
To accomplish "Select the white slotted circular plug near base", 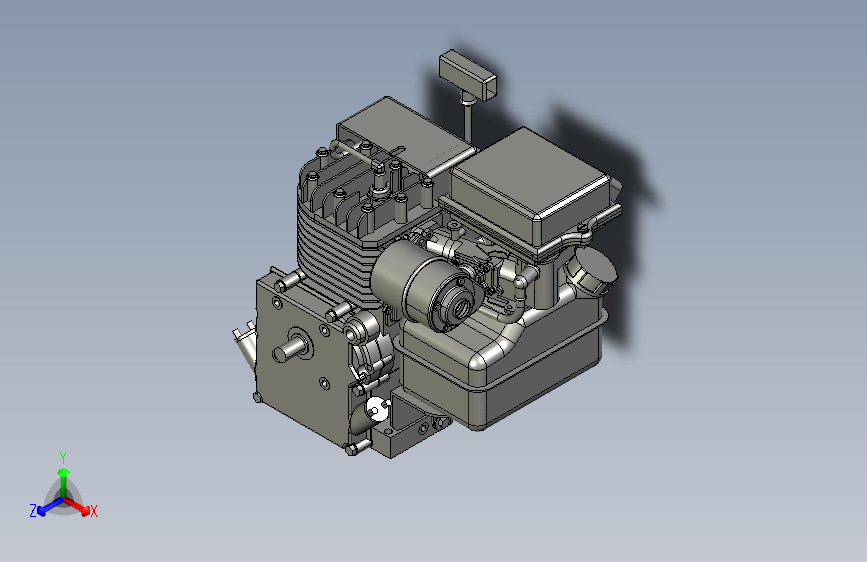I will coord(377,409).
